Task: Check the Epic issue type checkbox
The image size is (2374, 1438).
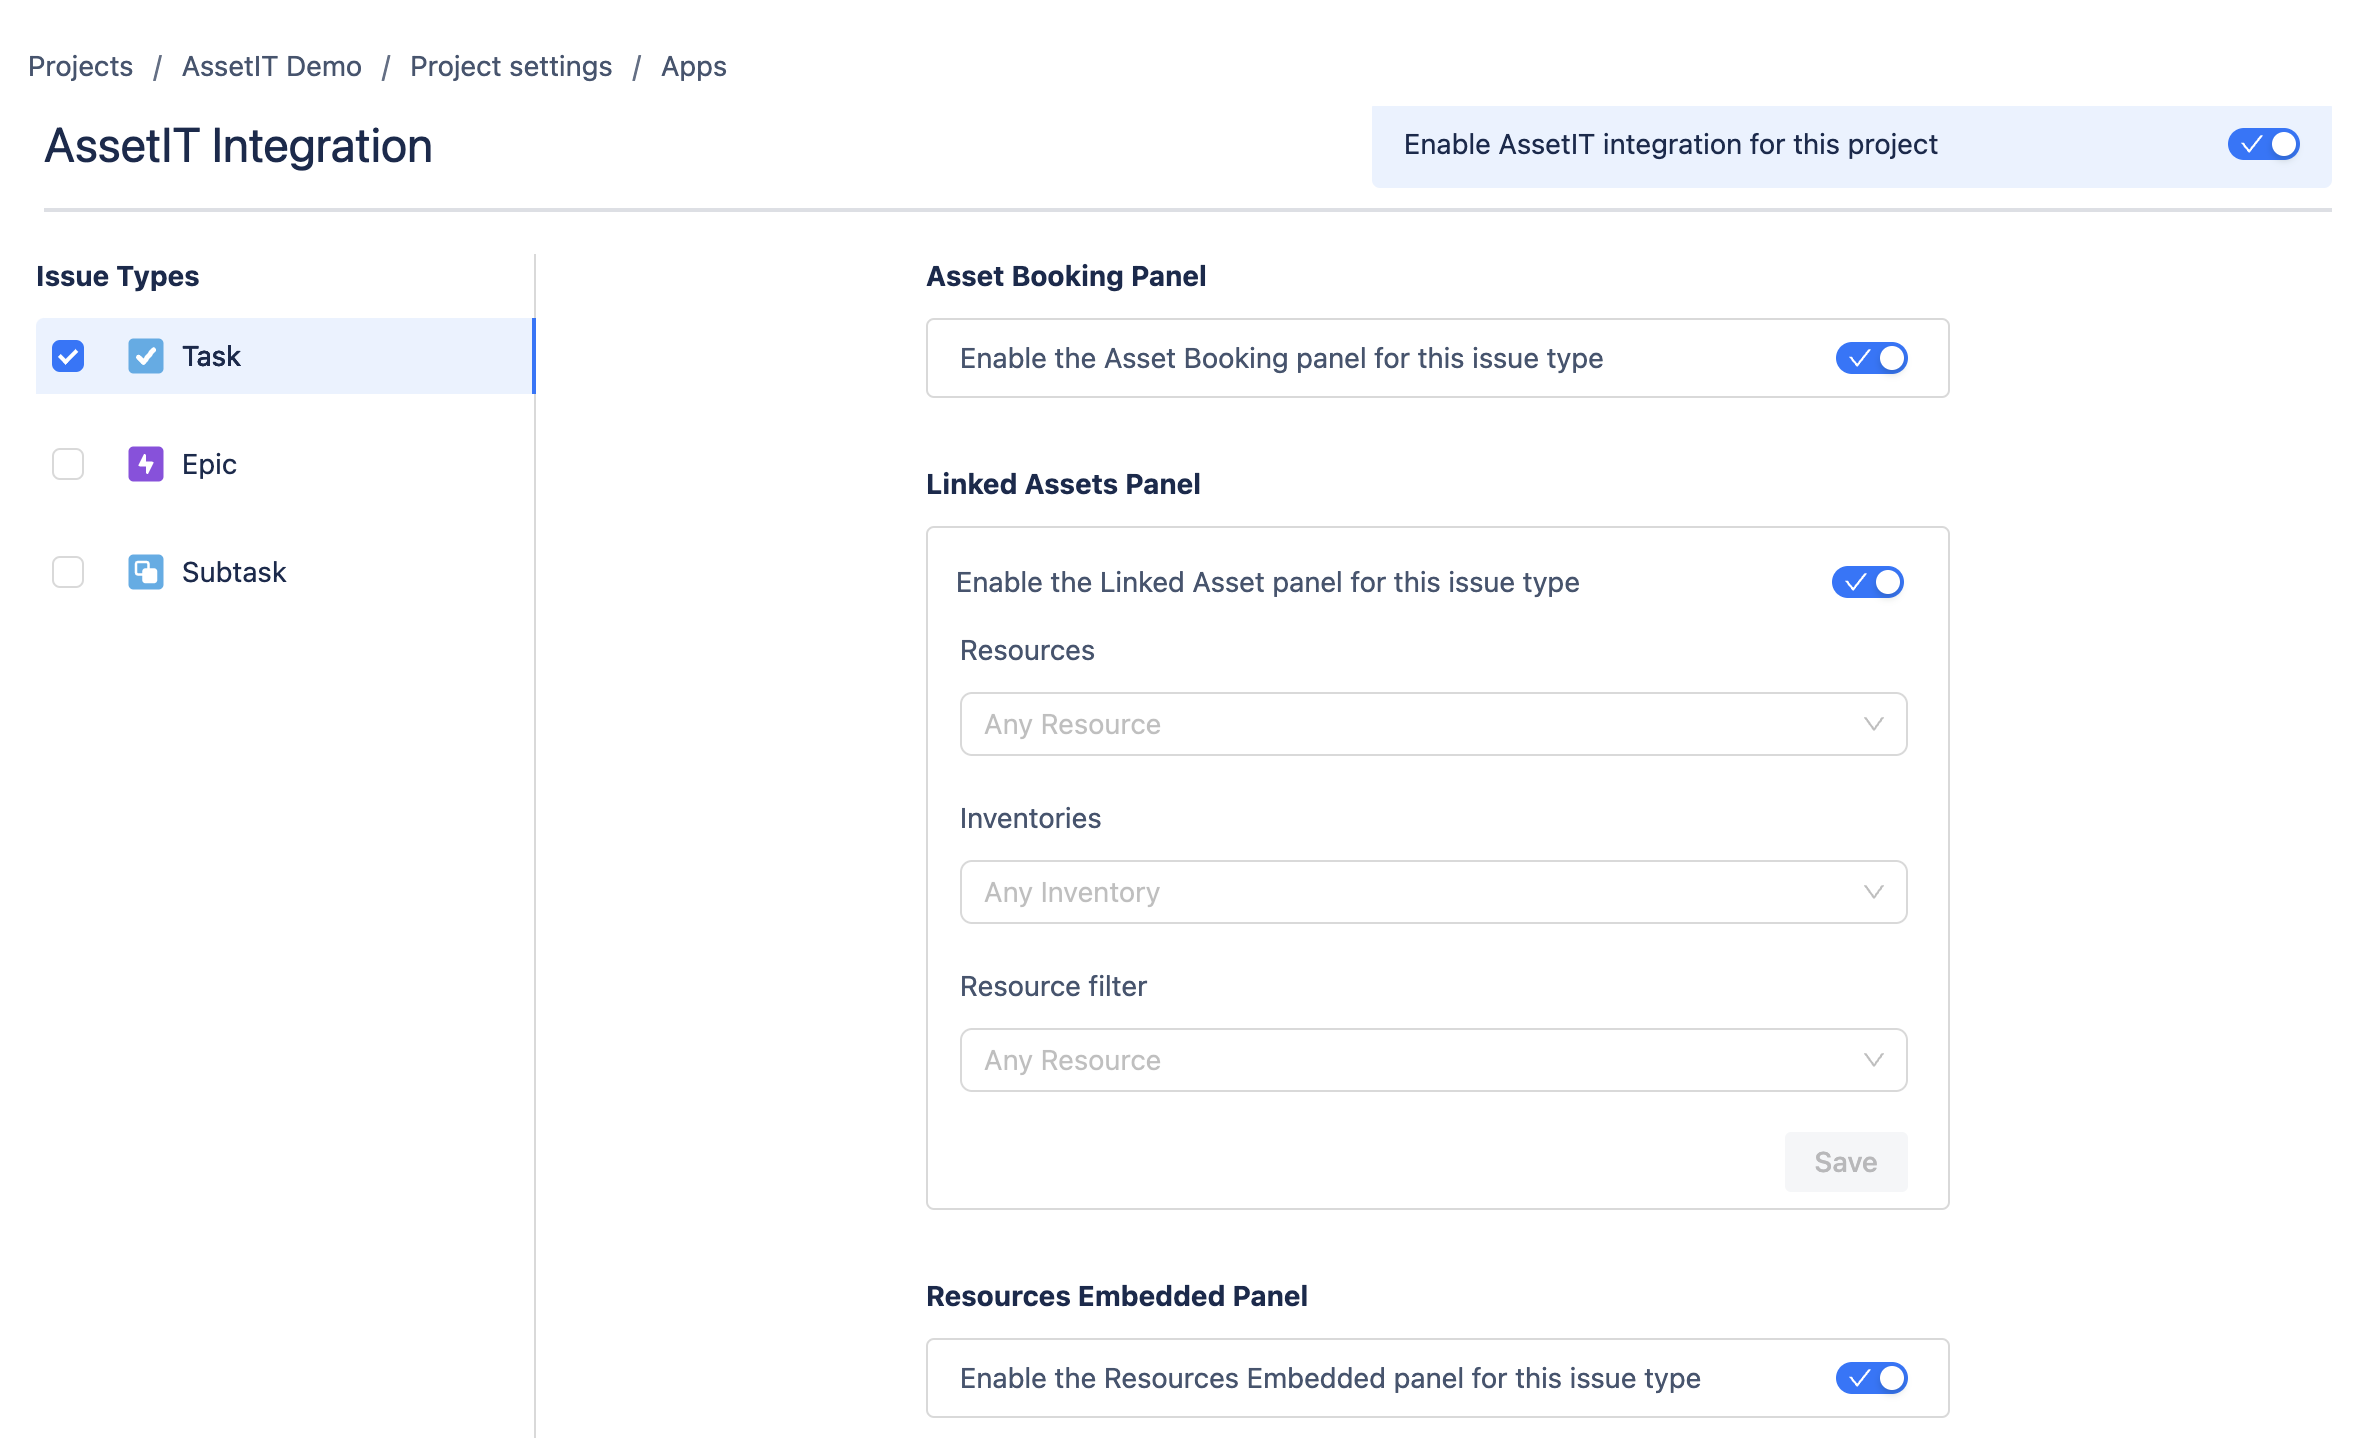Action: pyautogui.click(x=67, y=464)
